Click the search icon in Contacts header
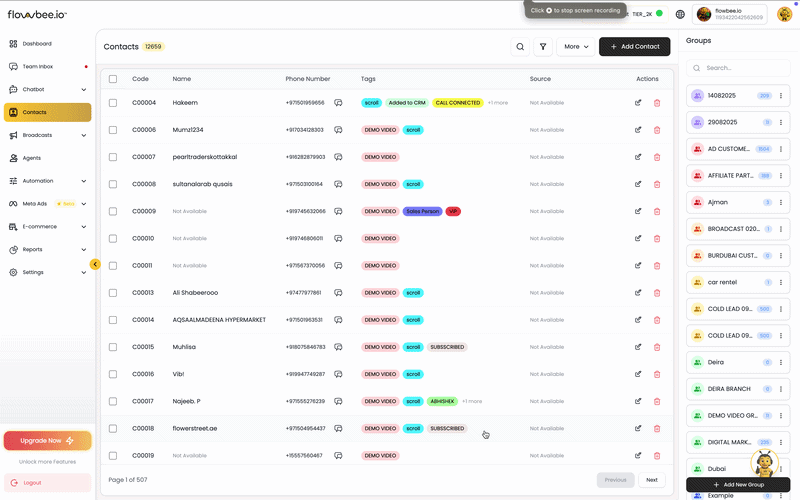 coord(520,47)
